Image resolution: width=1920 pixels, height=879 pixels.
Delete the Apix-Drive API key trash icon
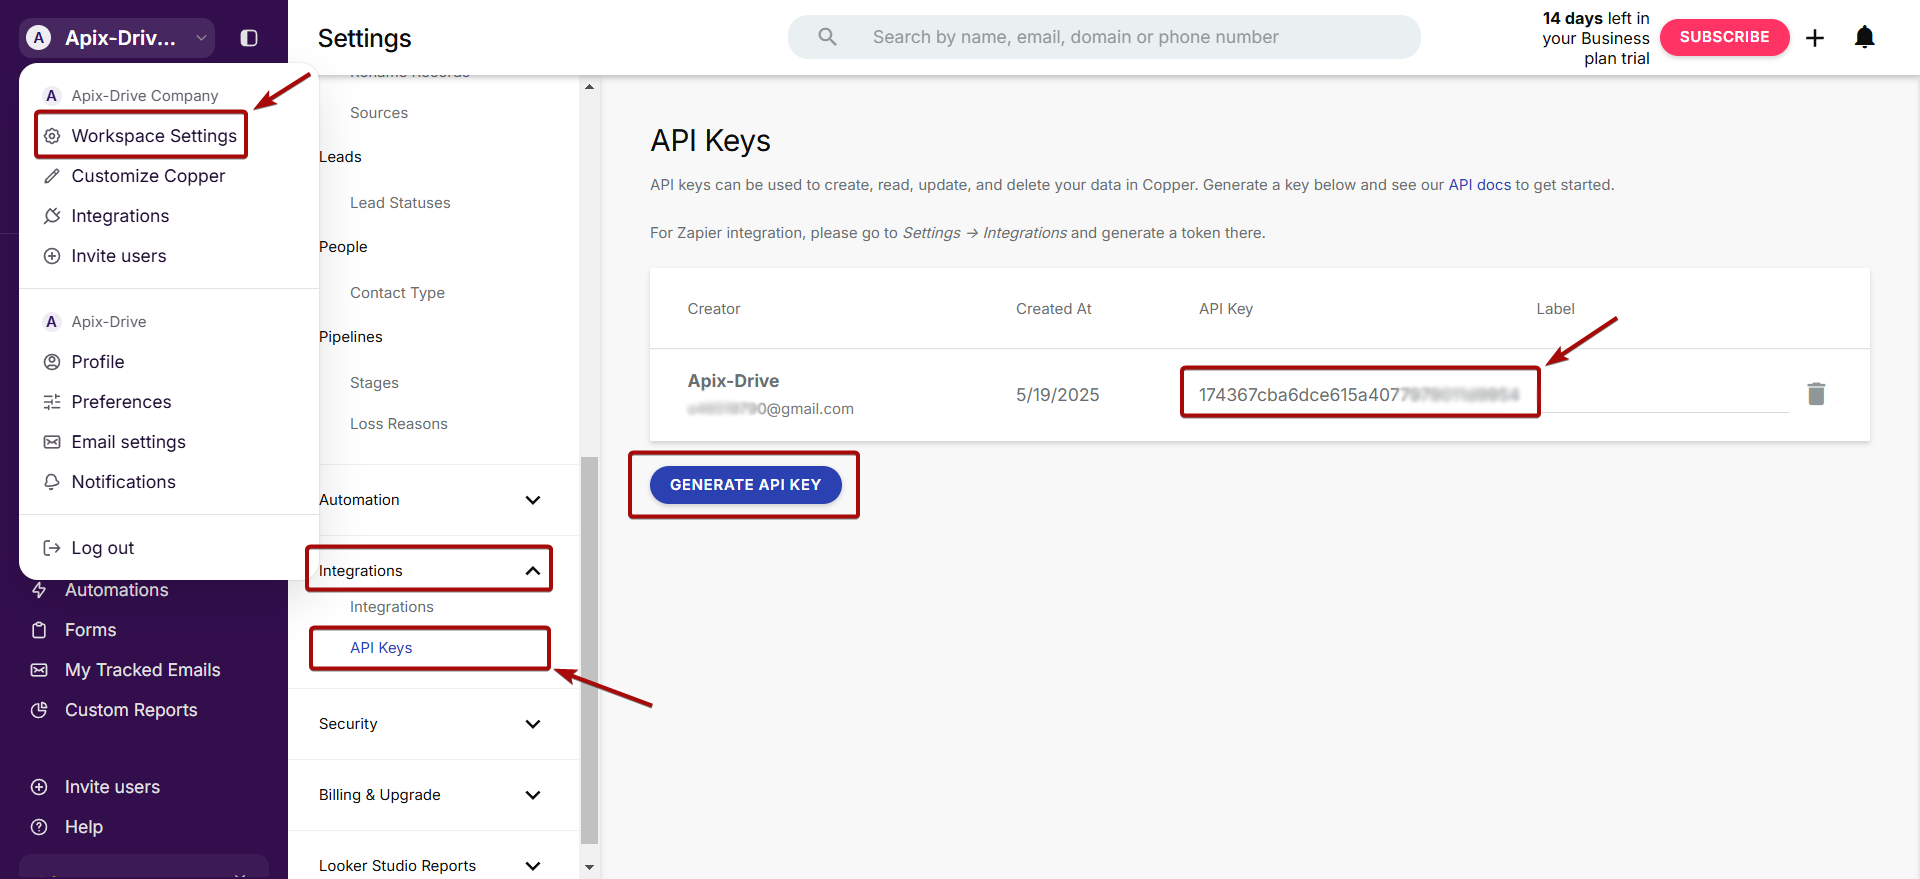point(1816,394)
